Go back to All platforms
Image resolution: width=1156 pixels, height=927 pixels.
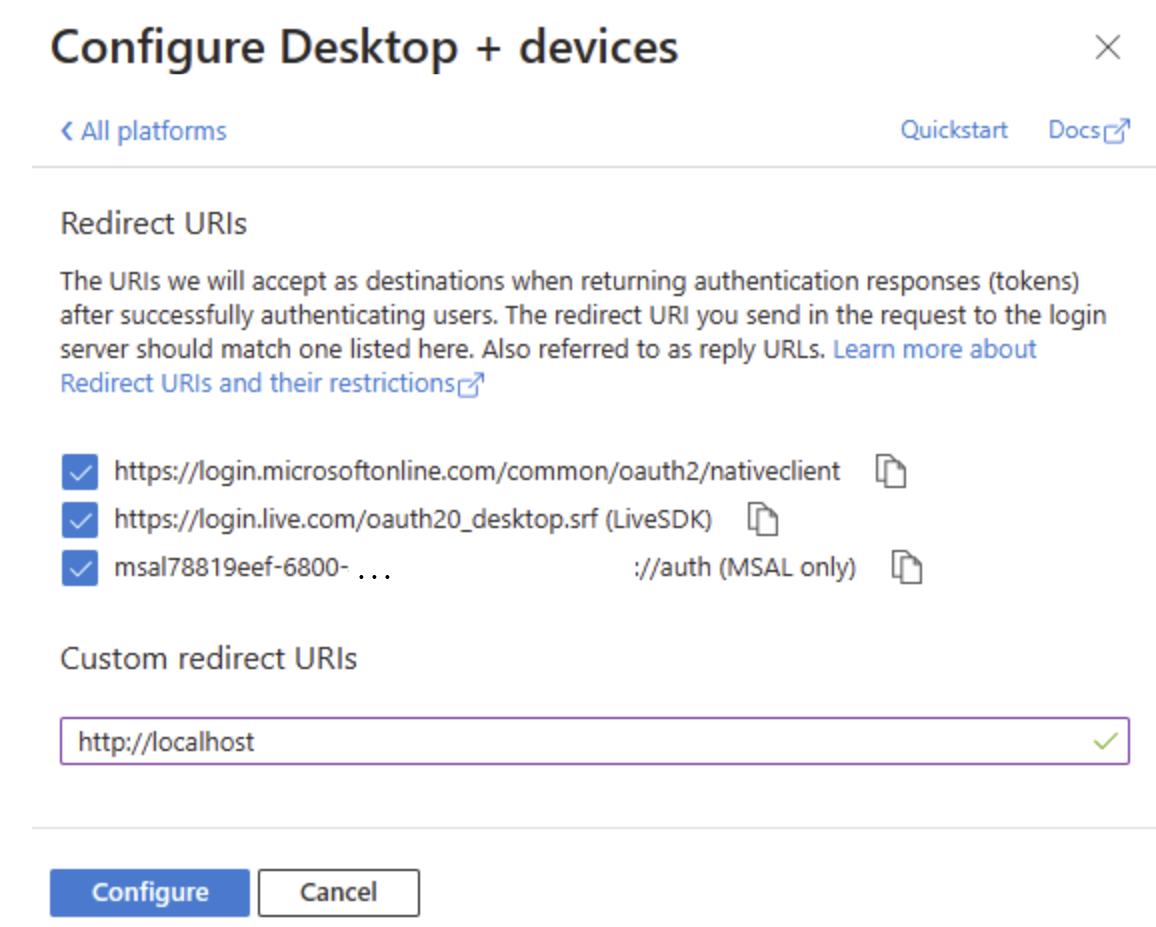point(153,131)
